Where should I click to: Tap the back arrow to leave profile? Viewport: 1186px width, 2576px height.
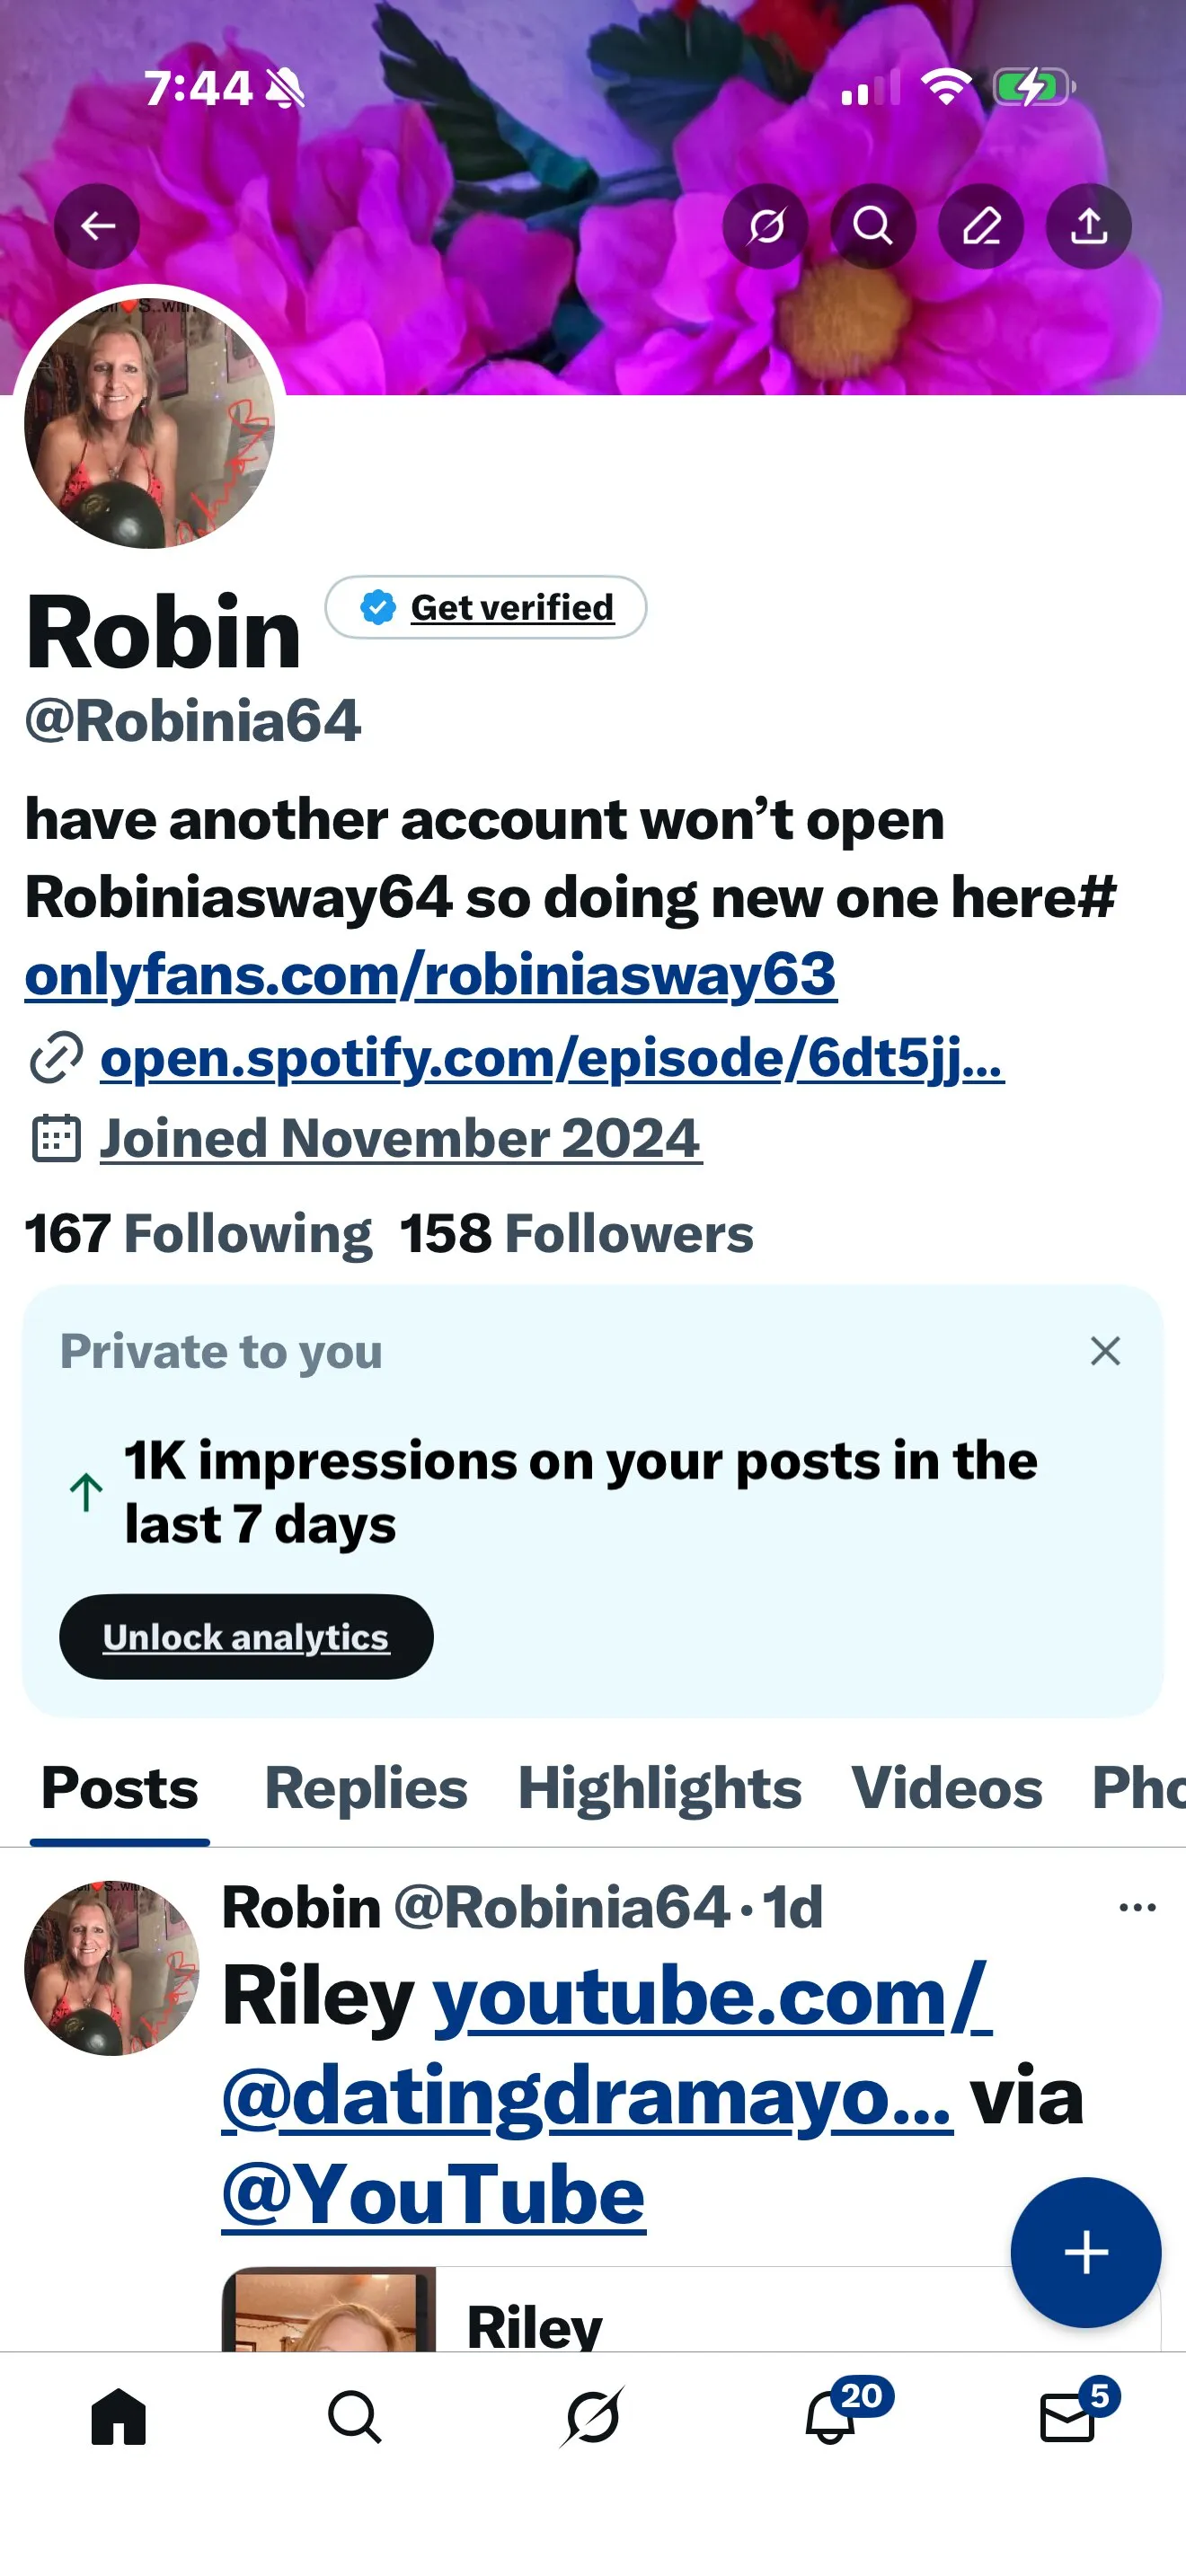point(97,226)
